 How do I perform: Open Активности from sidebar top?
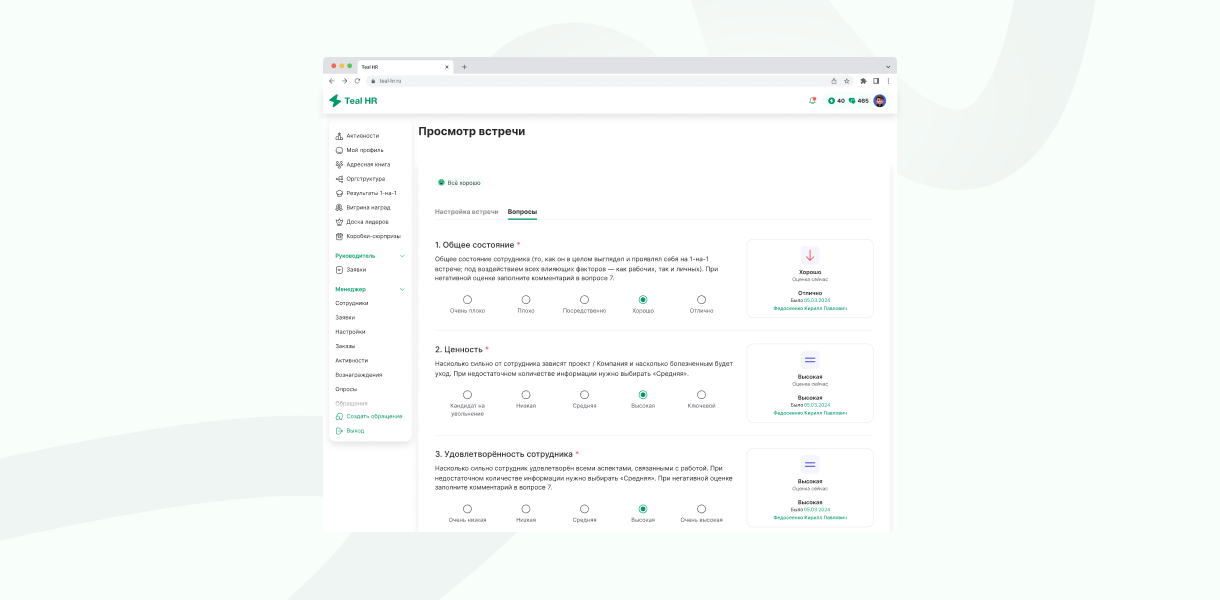(x=357, y=136)
